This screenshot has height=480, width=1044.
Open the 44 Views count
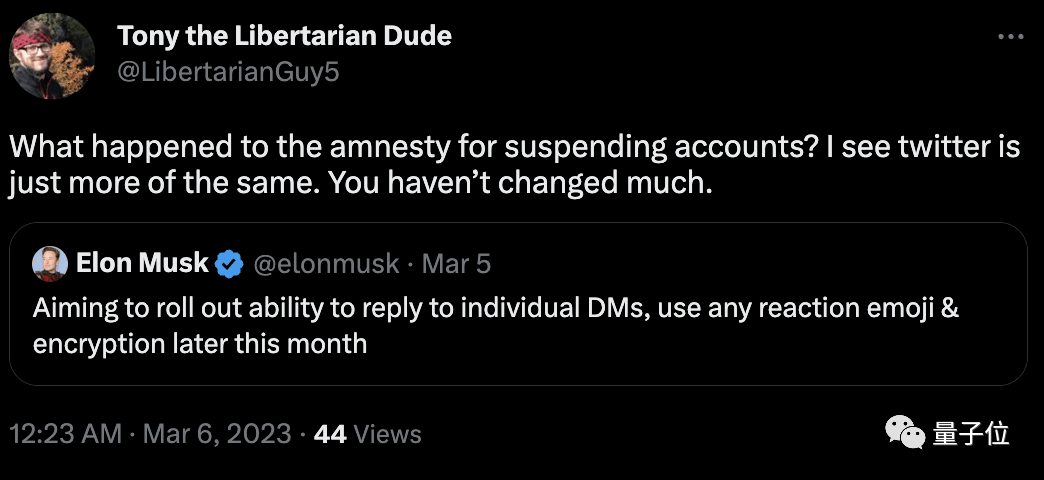click(x=368, y=434)
